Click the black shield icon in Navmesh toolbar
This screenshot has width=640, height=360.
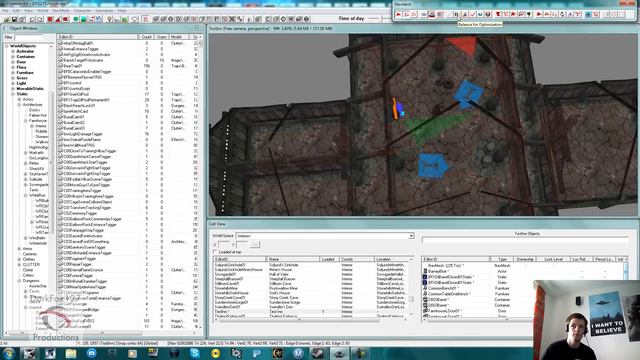click(x=529, y=15)
